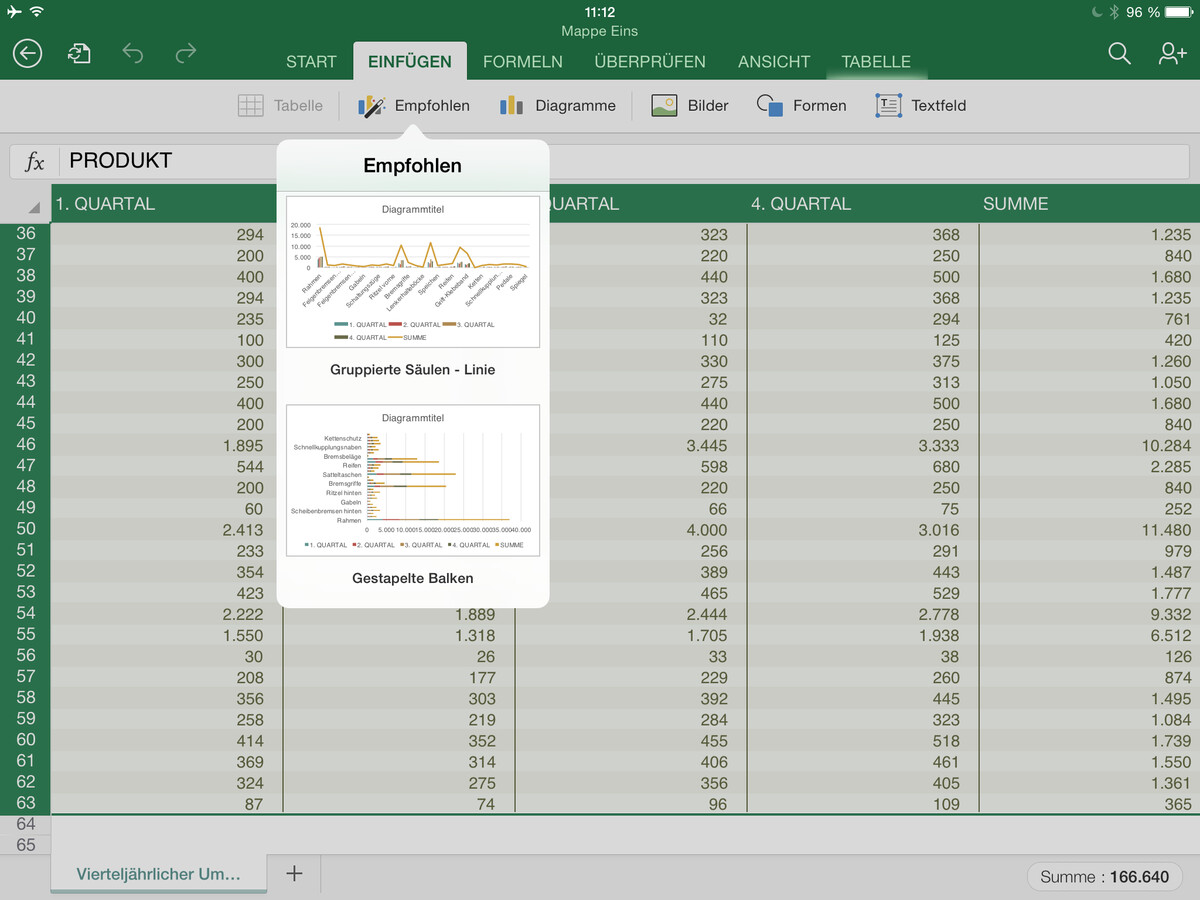This screenshot has height=900, width=1200.
Task: Open the FORMELN ribbon tab
Action: 523,61
